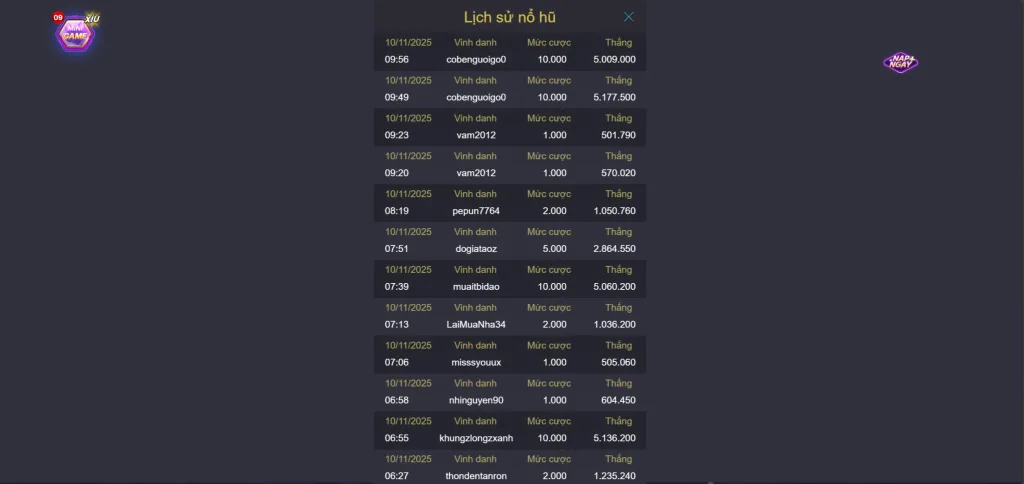The height and width of the screenshot is (484, 1024).
Task: Click player name misssyouux
Action: (x=476, y=363)
